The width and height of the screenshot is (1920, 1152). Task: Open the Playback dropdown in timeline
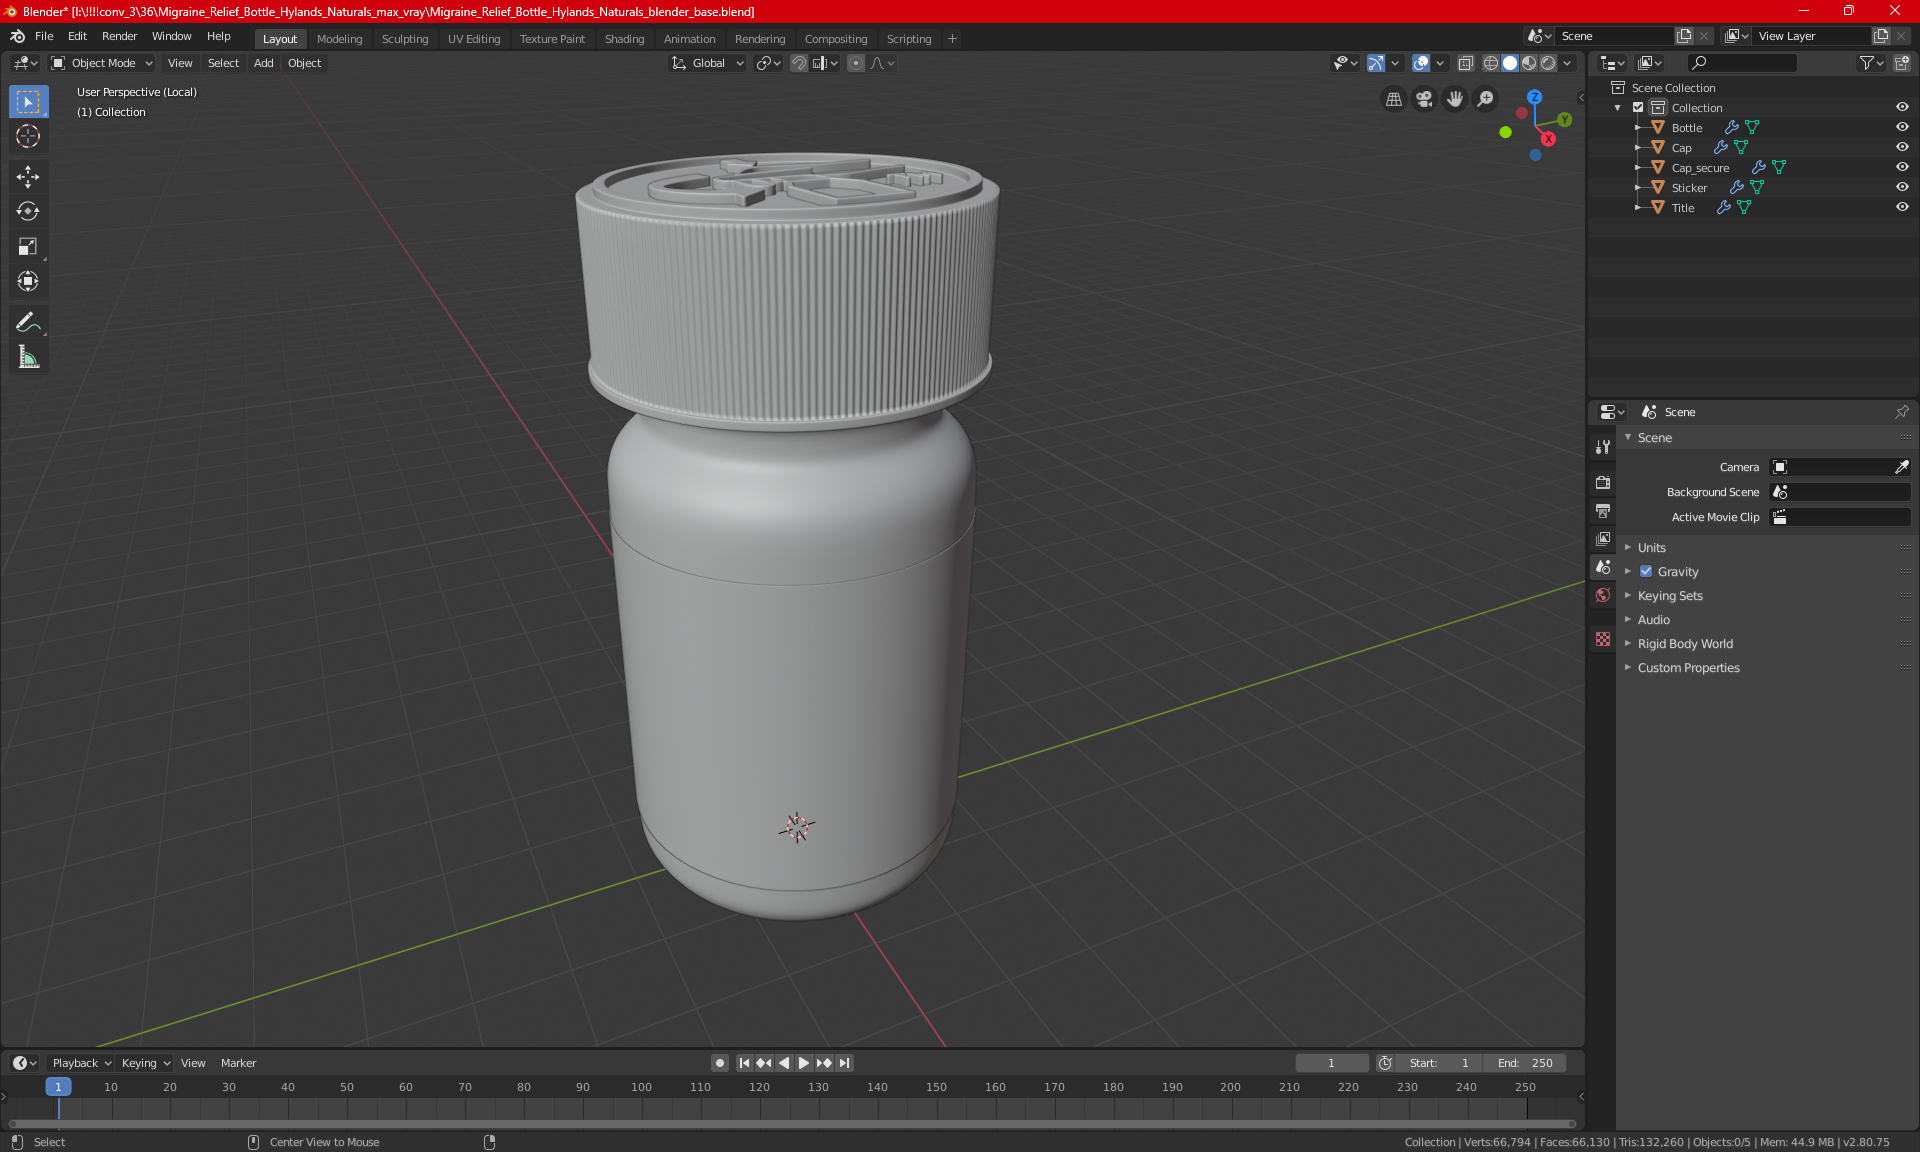81,1063
